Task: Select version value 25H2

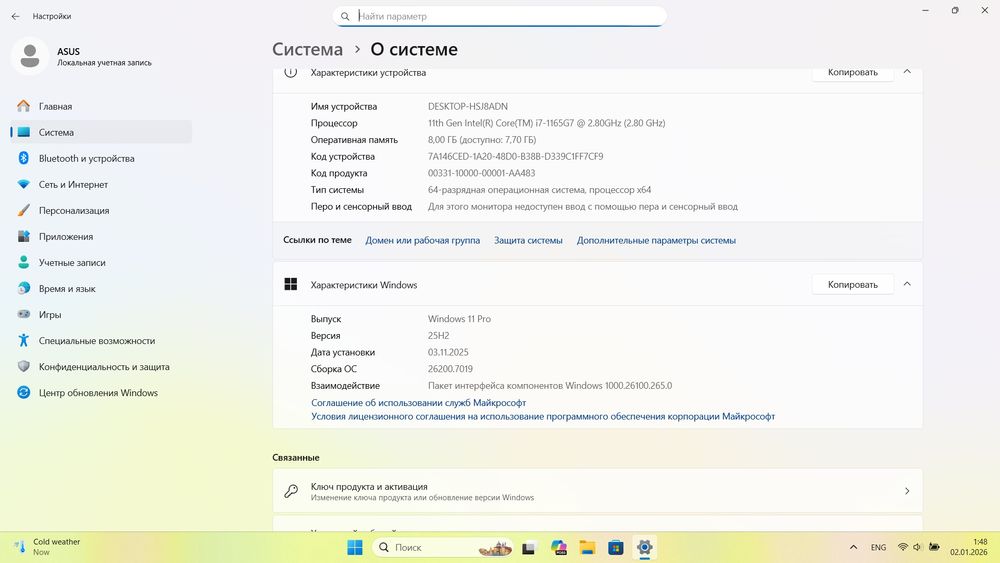Action: click(x=438, y=335)
